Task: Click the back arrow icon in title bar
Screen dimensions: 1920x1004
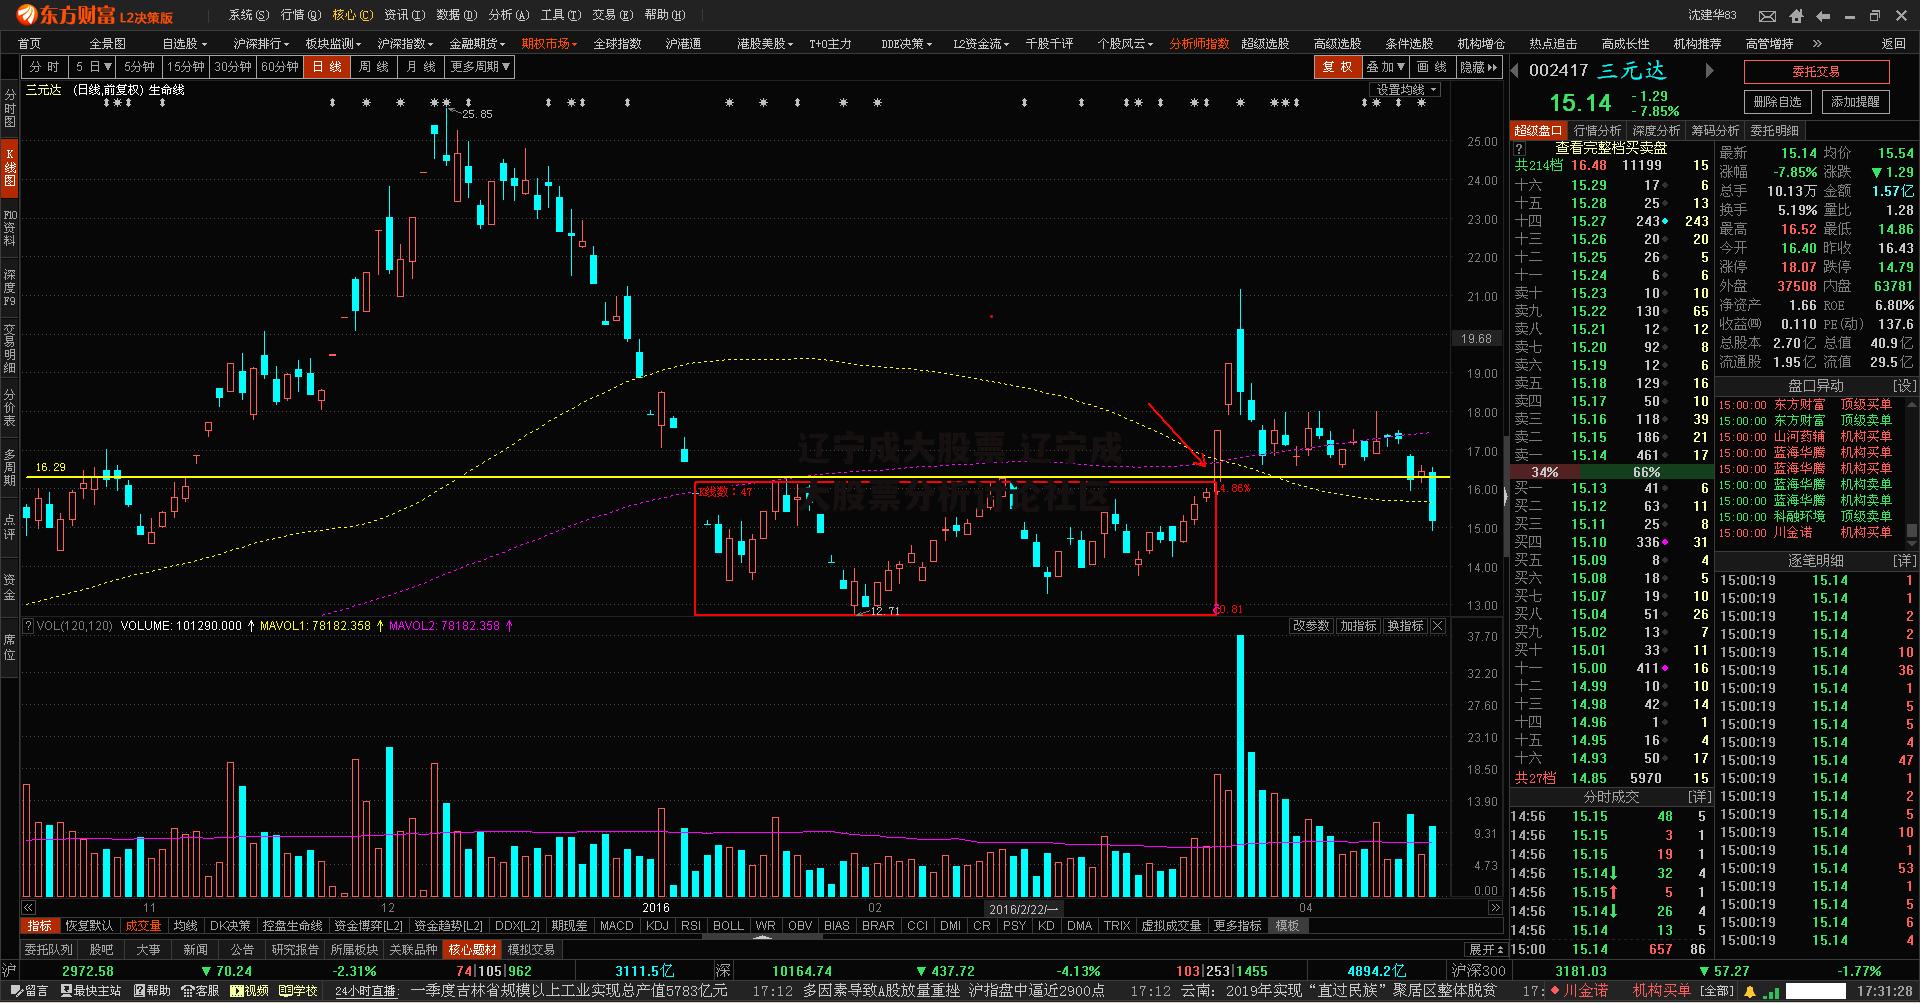Action: 1822,16
